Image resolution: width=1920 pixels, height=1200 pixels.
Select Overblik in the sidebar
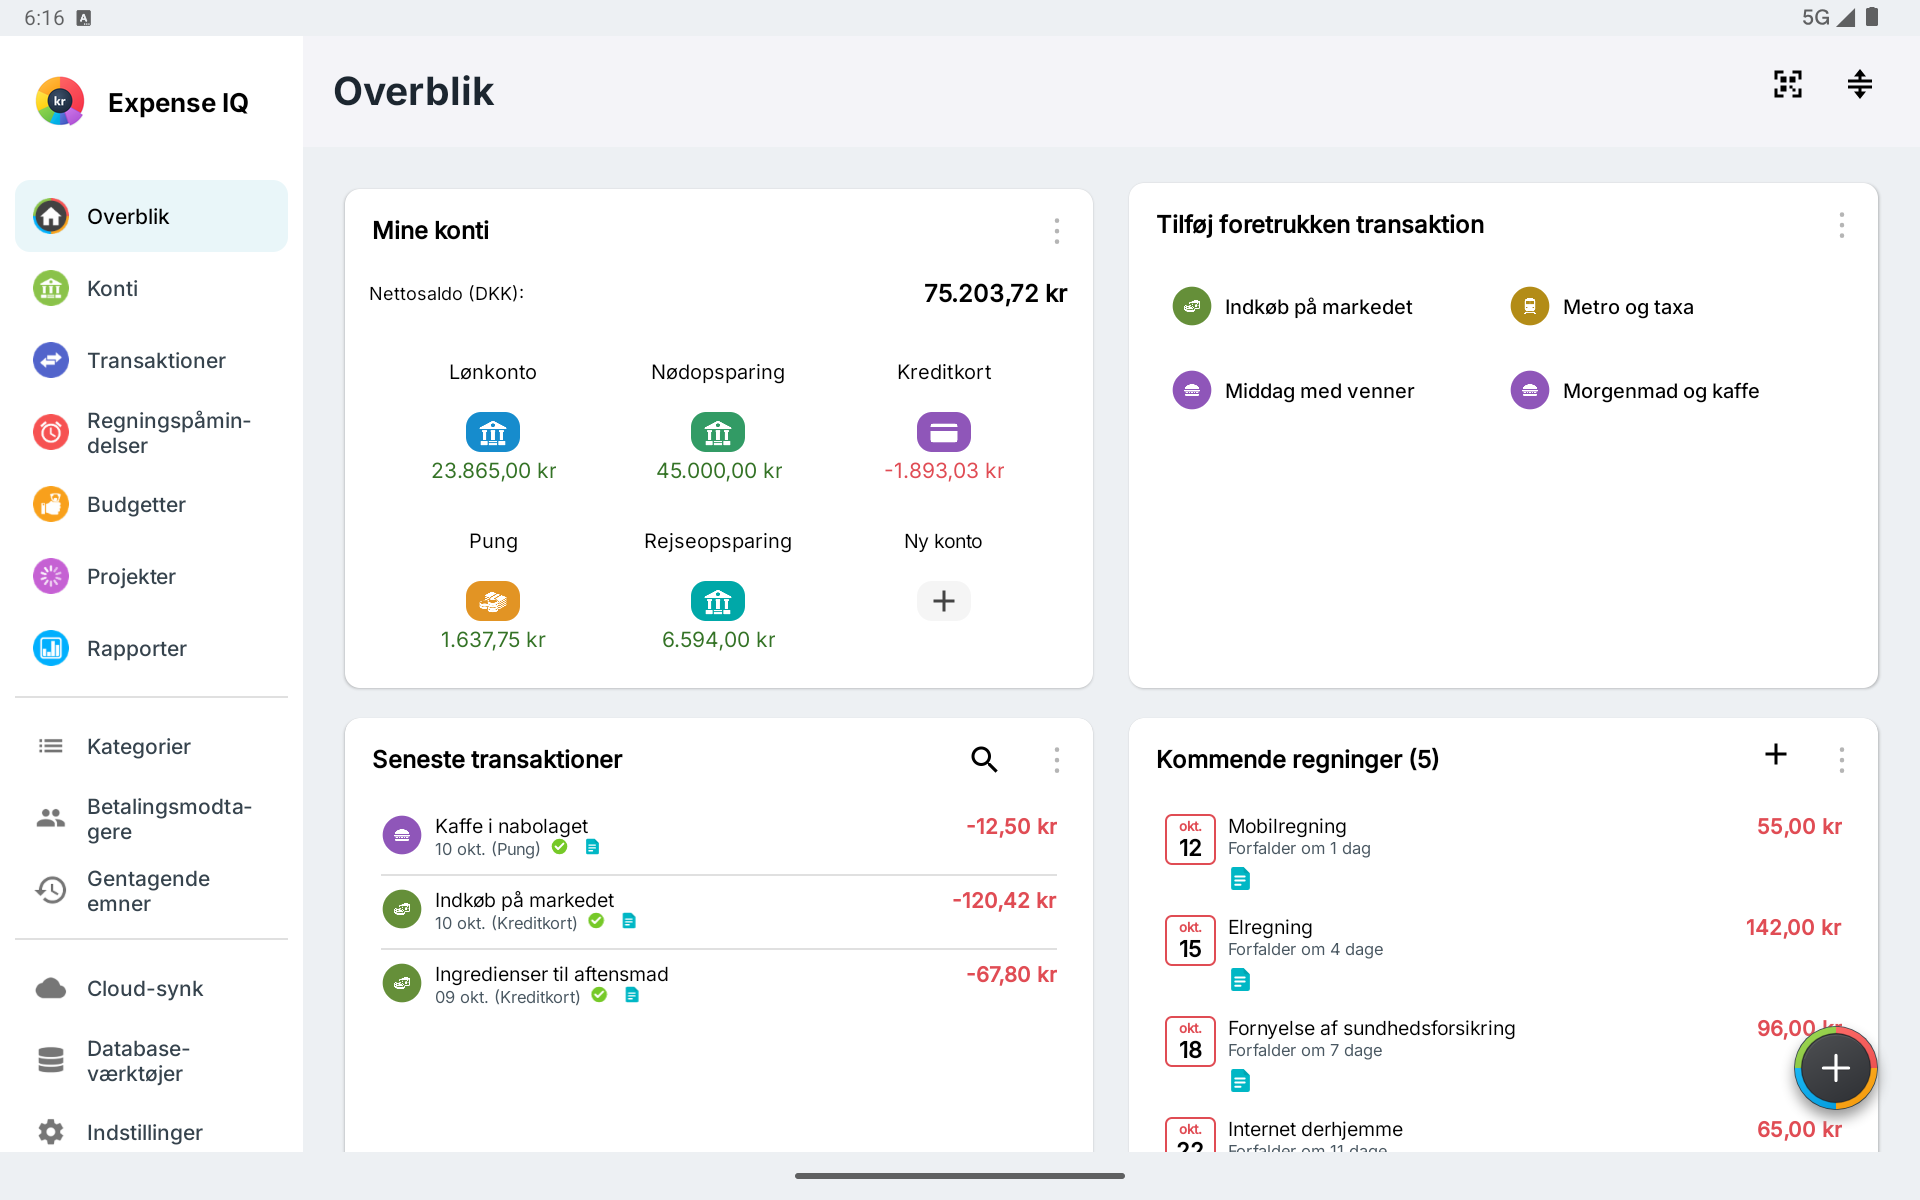click(x=151, y=216)
